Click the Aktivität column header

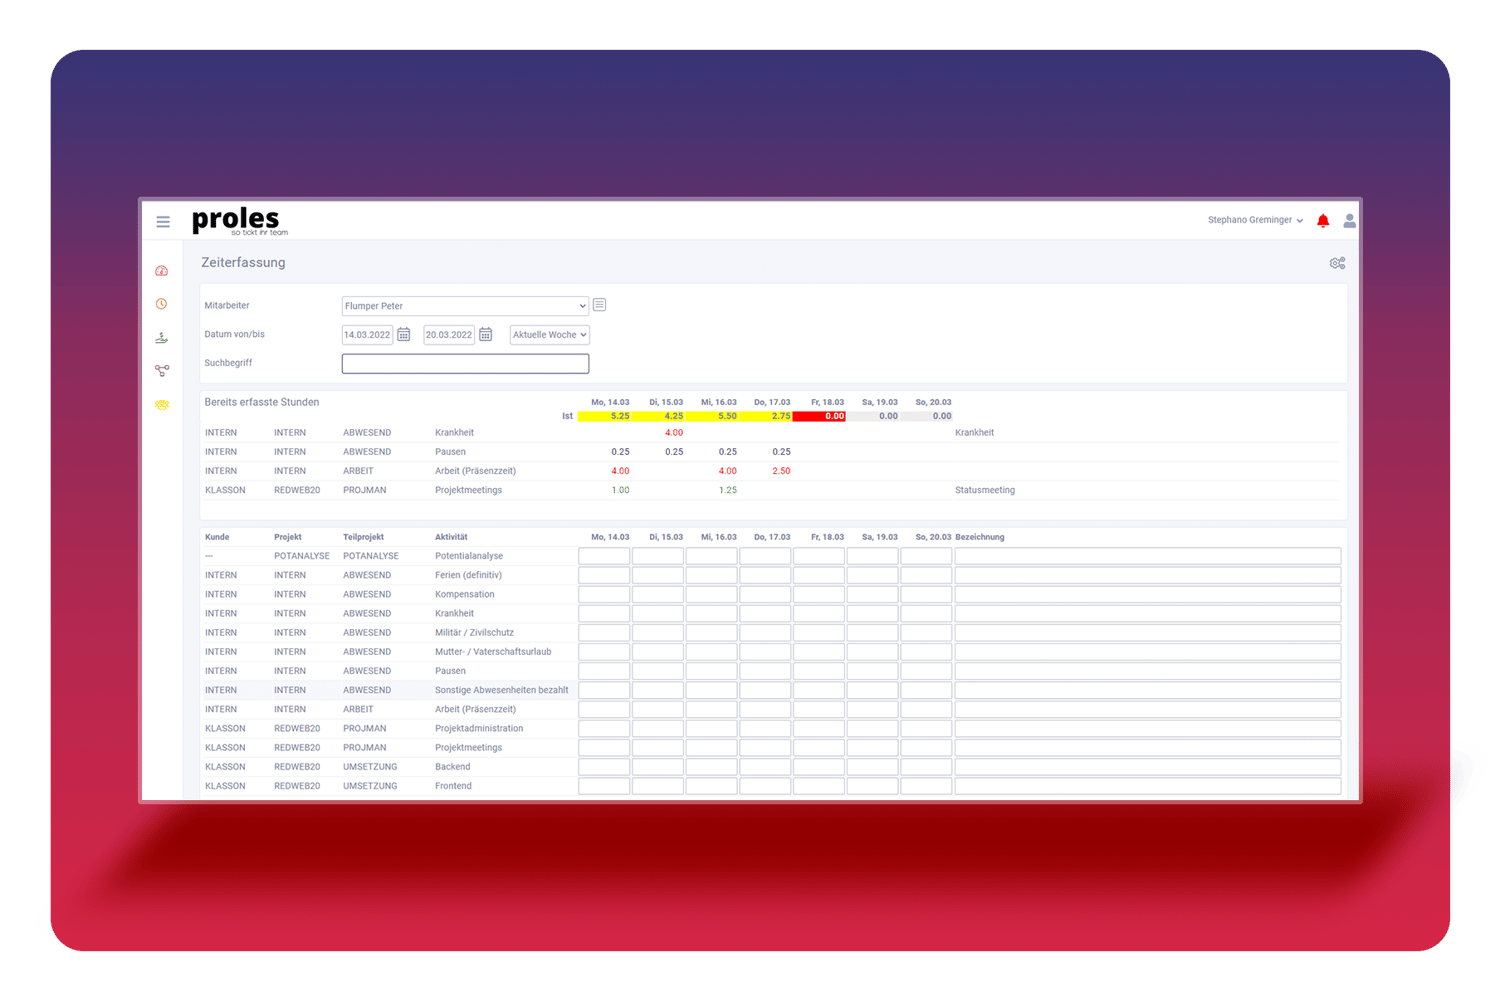451,537
